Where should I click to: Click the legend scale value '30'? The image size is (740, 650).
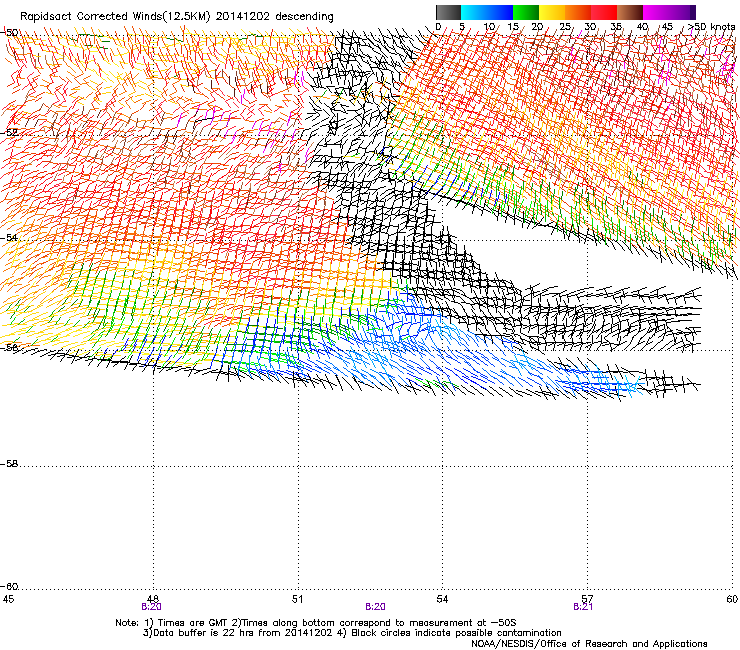(x=590, y=27)
